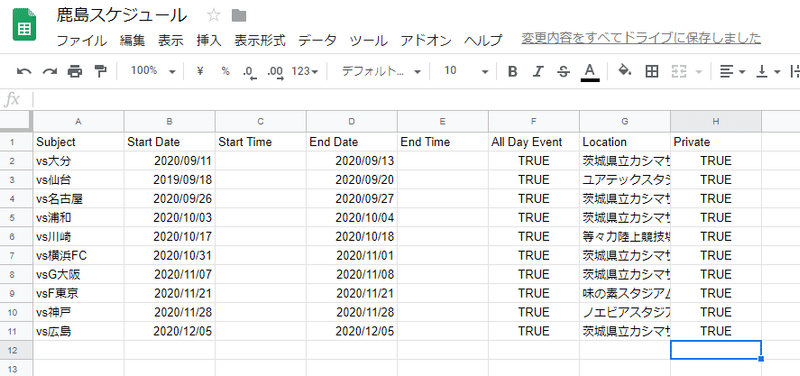Click the merge cells icon
The height and width of the screenshot is (376, 800).
[678, 72]
